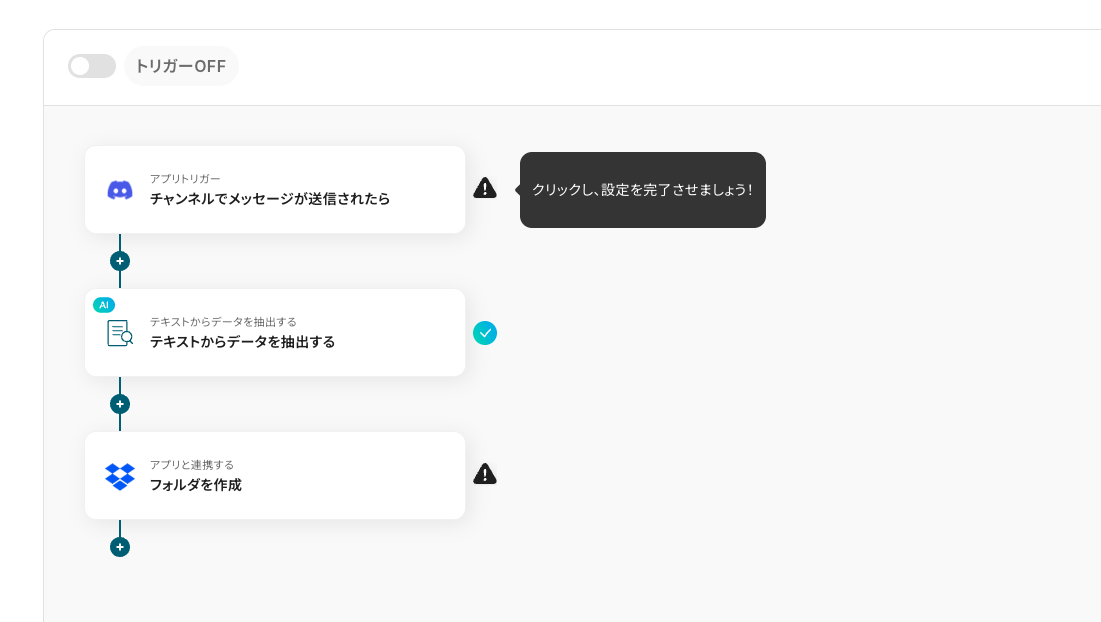Click the AI badge on extraction step
Image resolution: width=1101 pixels, height=622 pixels.
pyautogui.click(x=104, y=304)
